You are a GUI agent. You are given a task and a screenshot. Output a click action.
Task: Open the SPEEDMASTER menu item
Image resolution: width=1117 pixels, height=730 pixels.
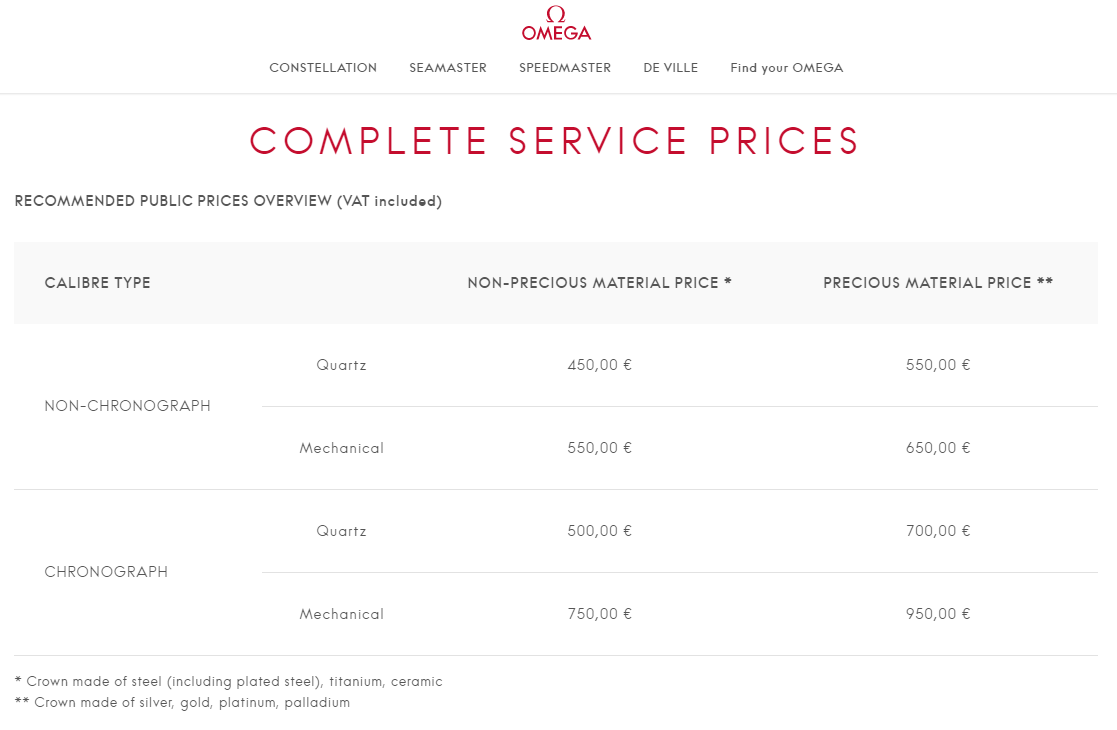point(565,68)
